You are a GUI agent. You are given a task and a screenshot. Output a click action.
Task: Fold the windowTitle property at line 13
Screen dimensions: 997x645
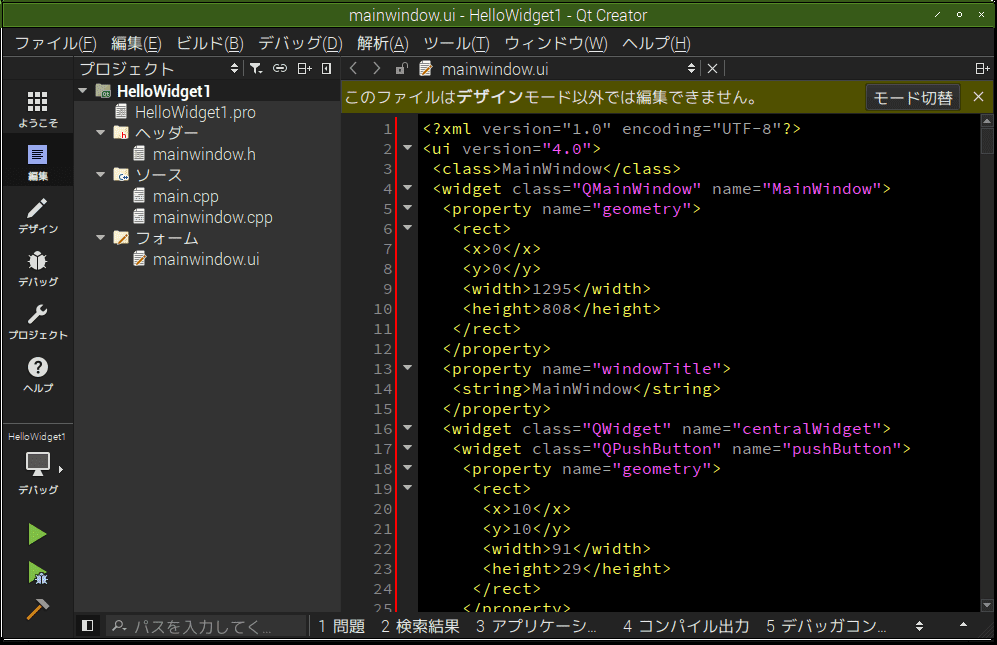coord(408,368)
